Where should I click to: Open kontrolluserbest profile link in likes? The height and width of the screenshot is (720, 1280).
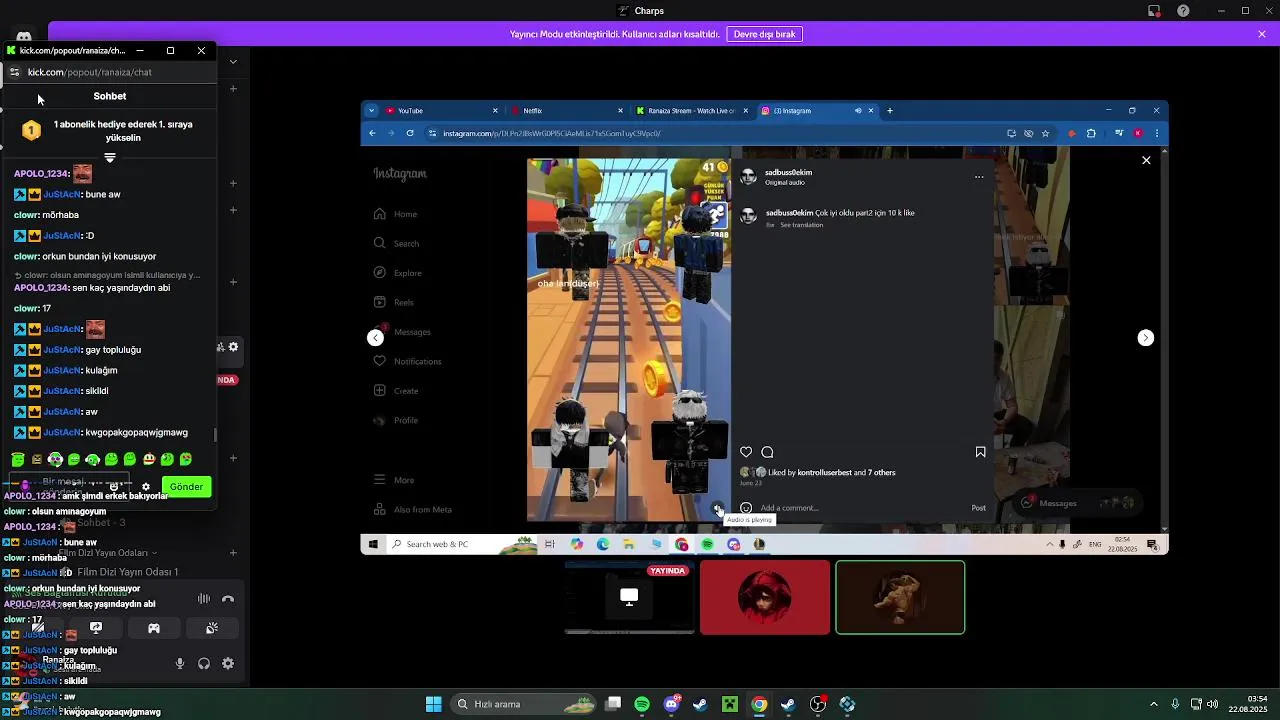825,473
